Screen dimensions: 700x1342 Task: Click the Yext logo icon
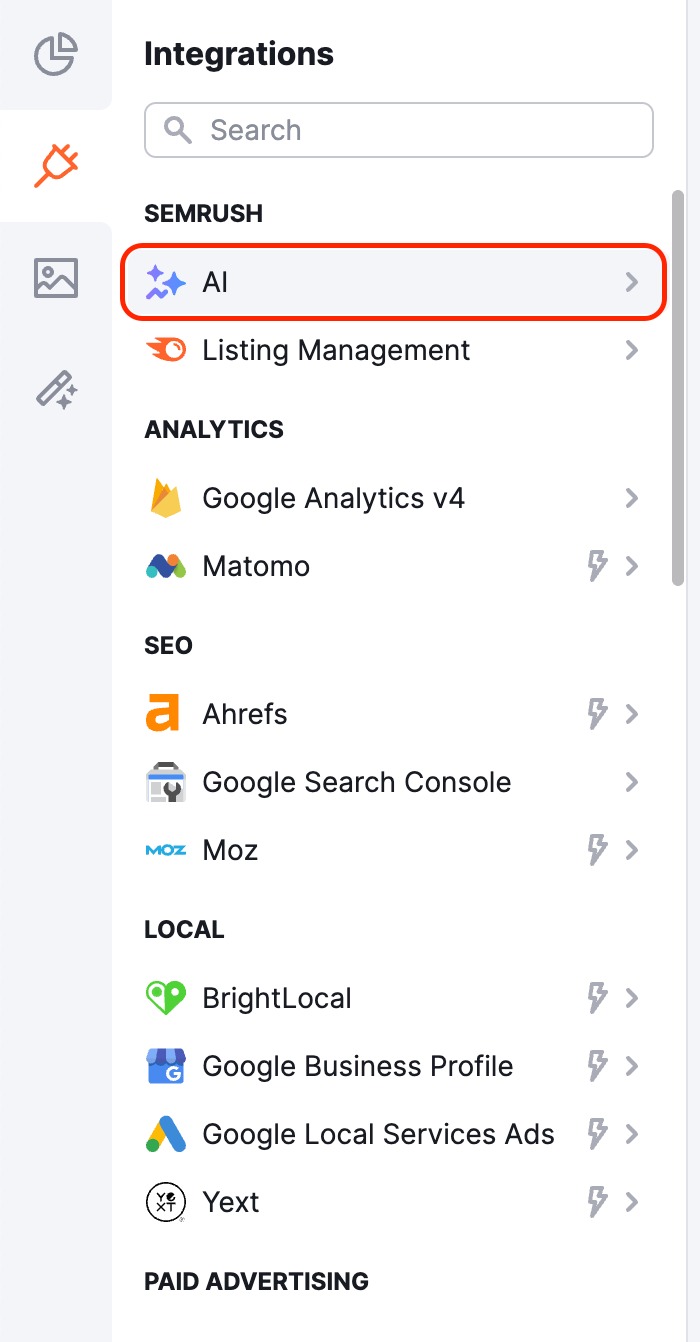(x=165, y=1202)
